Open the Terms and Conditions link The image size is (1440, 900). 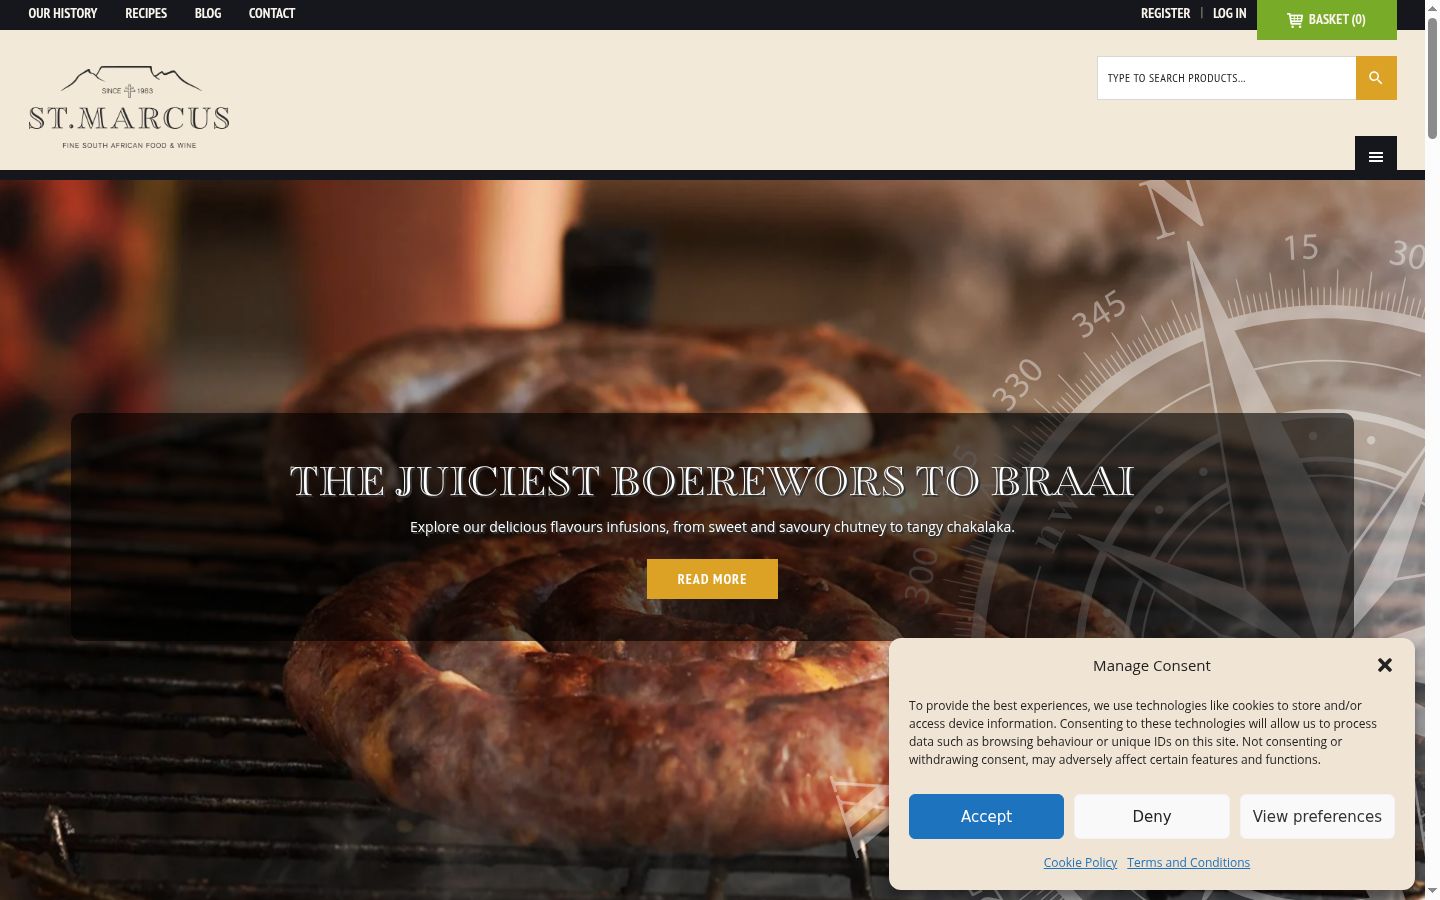1188,862
